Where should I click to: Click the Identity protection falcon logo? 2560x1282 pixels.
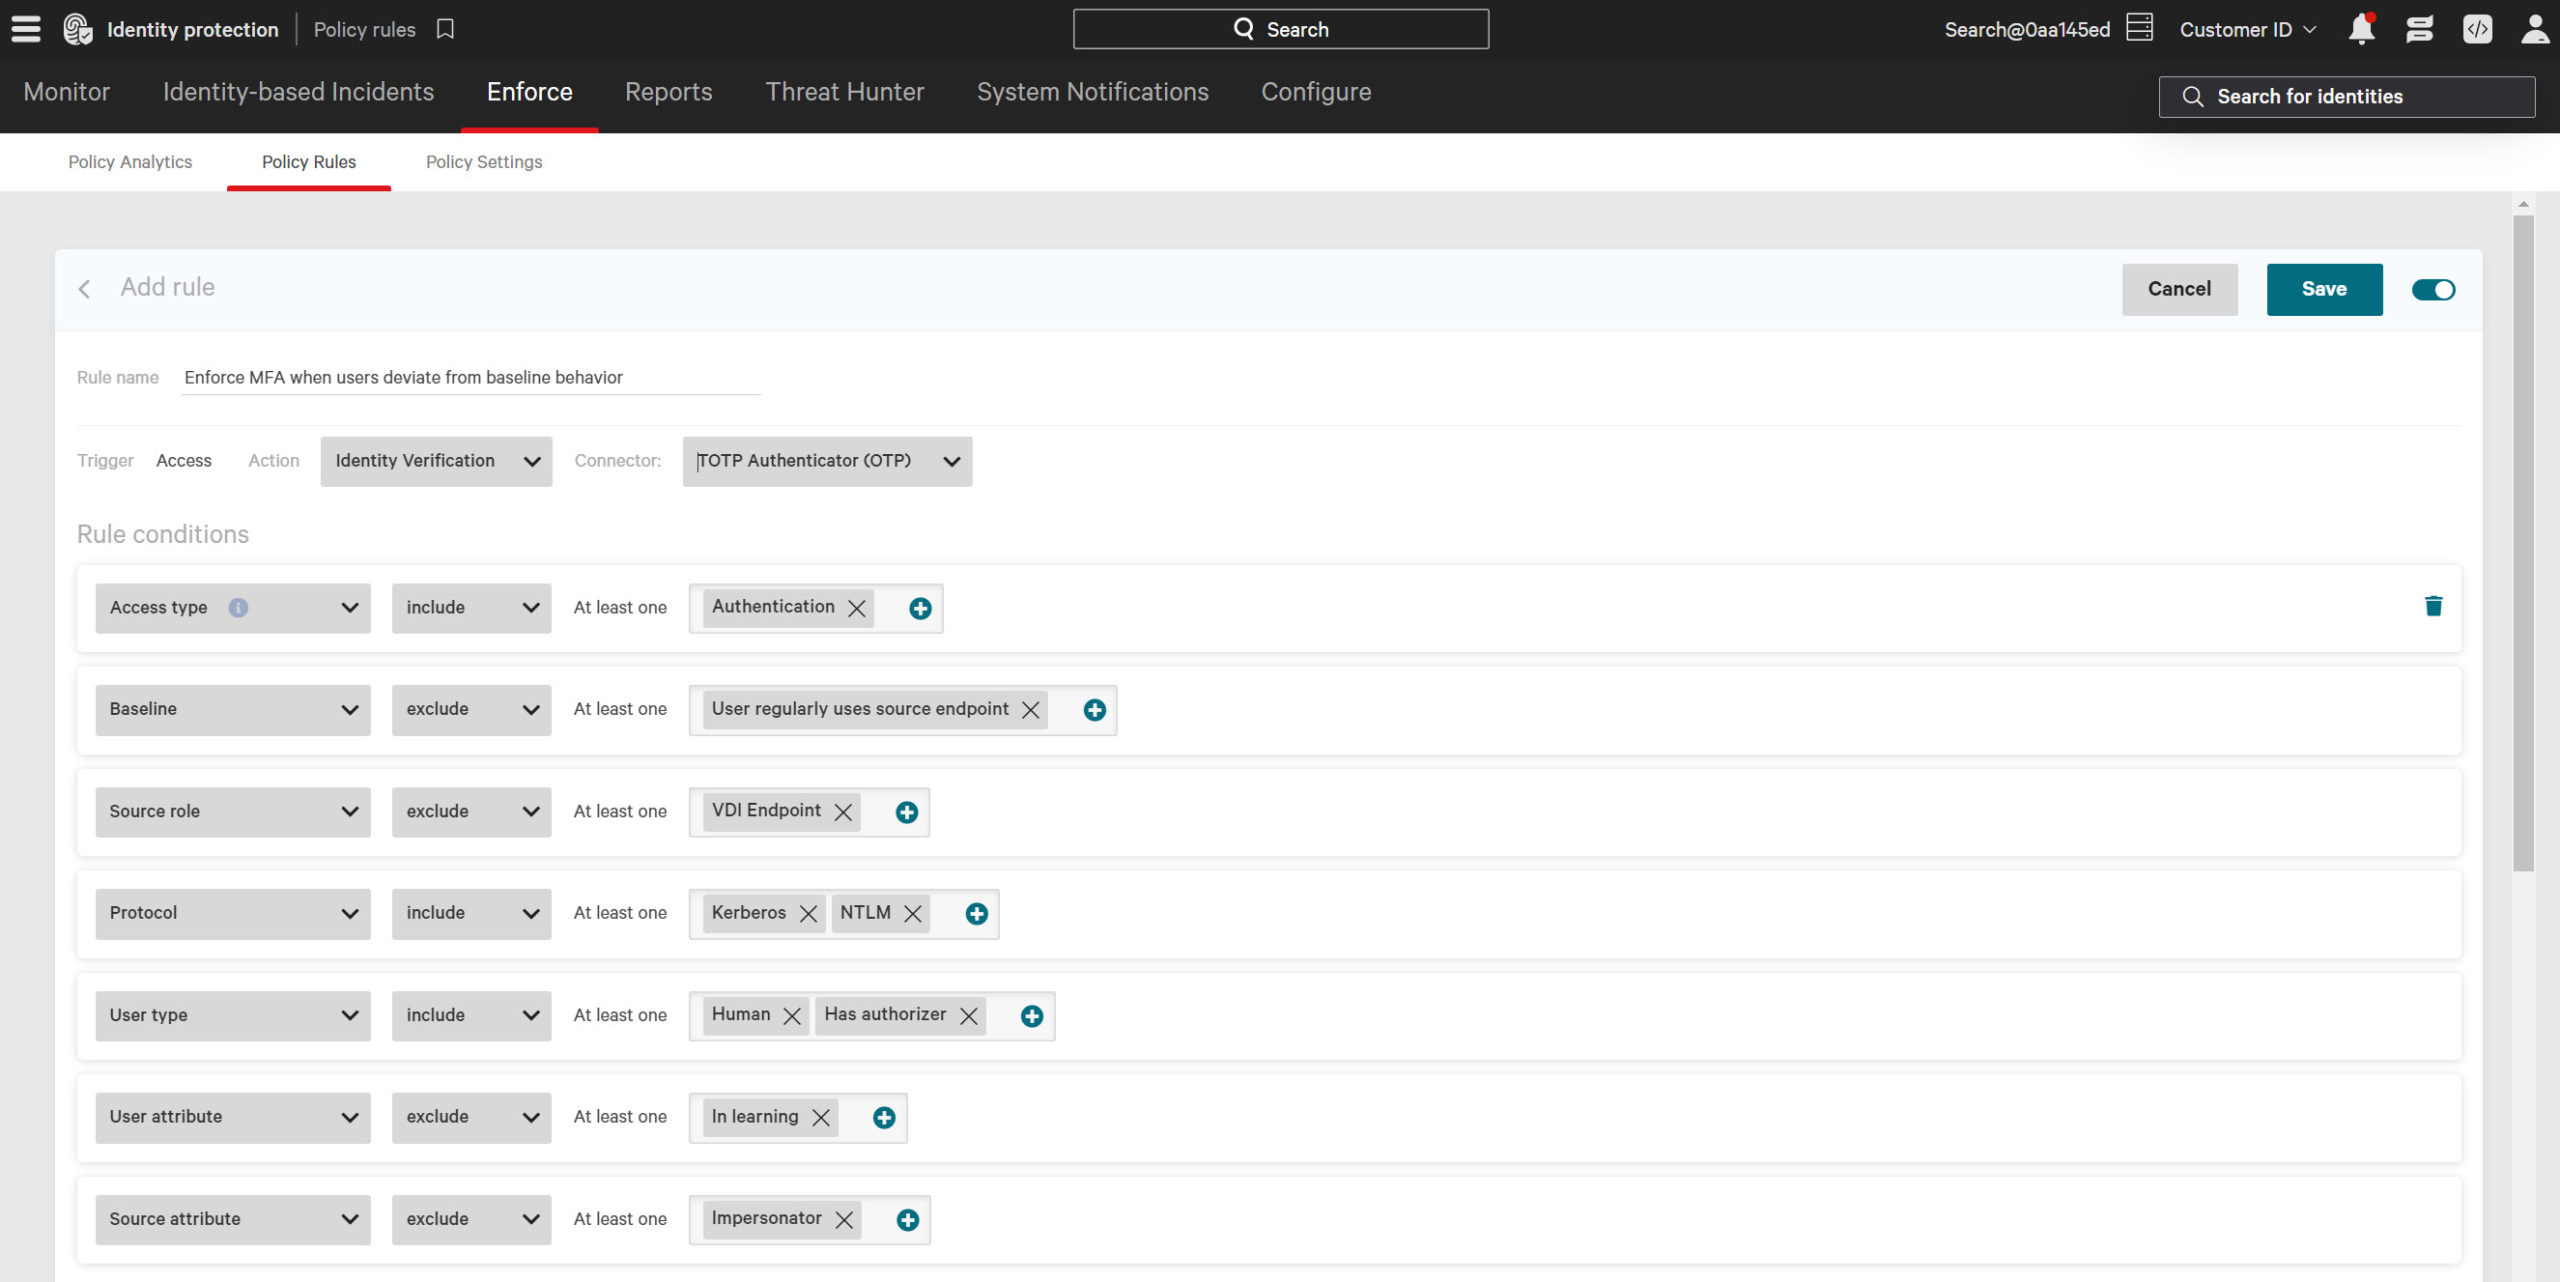point(78,29)
